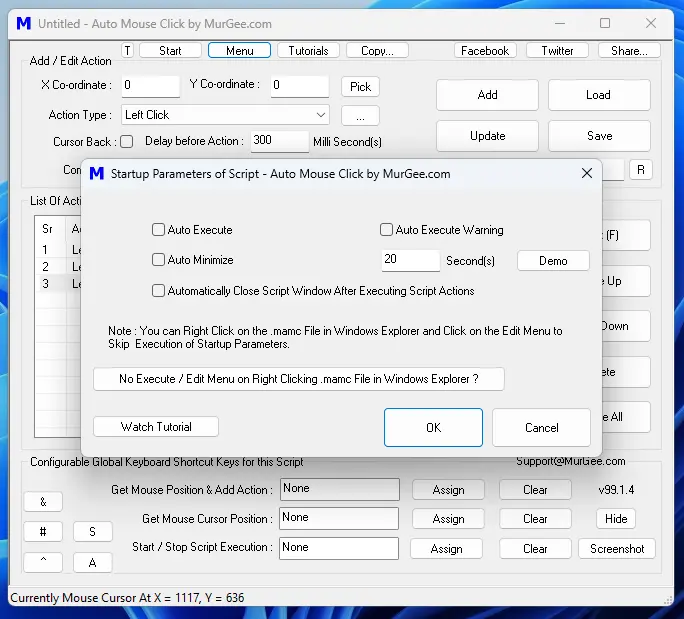
Task: Click the Screenshot button
Action: [617, 548]
